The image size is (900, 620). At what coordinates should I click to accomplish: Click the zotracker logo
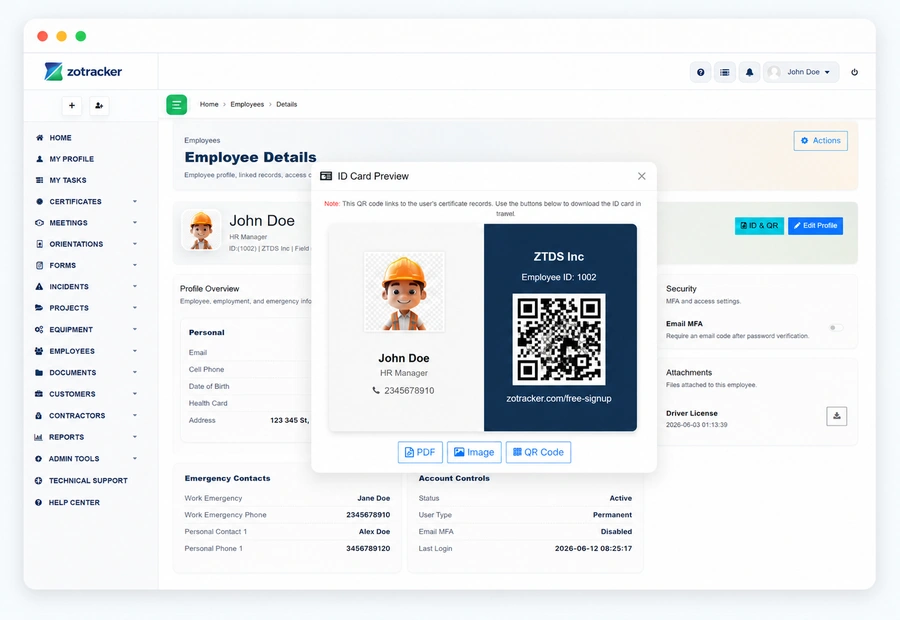83,72
